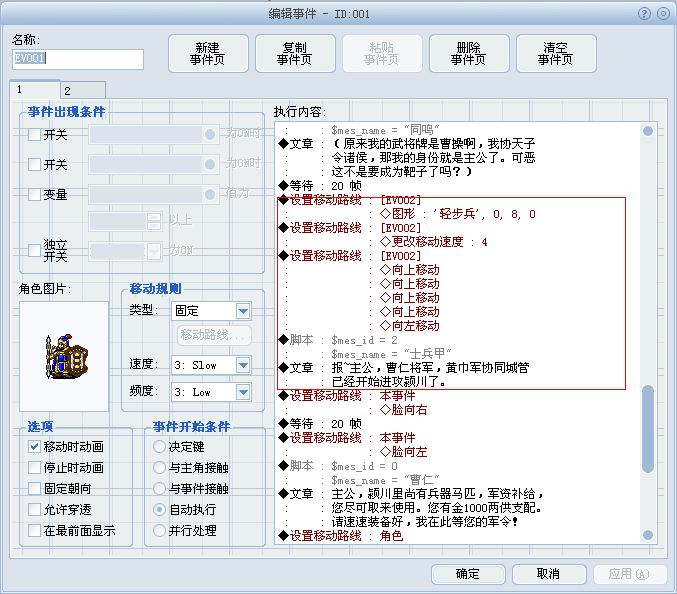Select the 并行处理 trigger radio button
This screenshot has height=594, width=677.
pyautogui.click(x=159, y=530)
